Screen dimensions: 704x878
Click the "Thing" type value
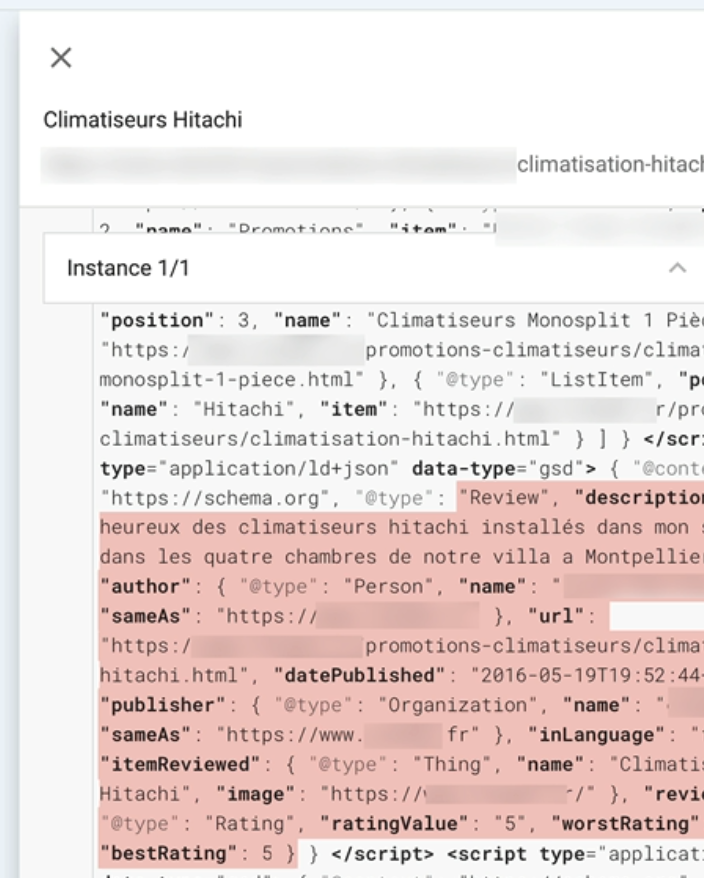coord(452,765)
